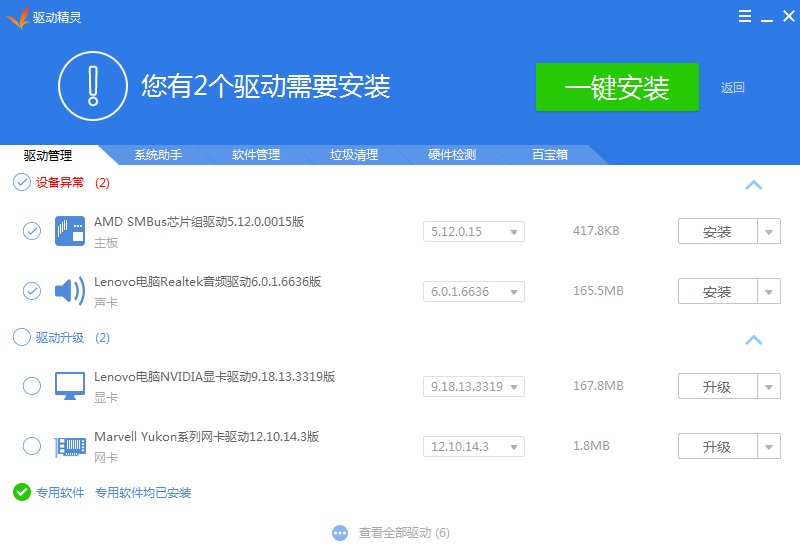Screen dimensions: 800x560
Task: Click the green 一键安装 button
Action: click(617, 87)
